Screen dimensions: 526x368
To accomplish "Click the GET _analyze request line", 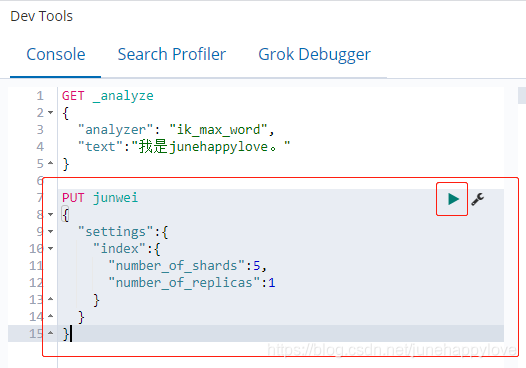I will pyautogui.click(x=108, y=96).
